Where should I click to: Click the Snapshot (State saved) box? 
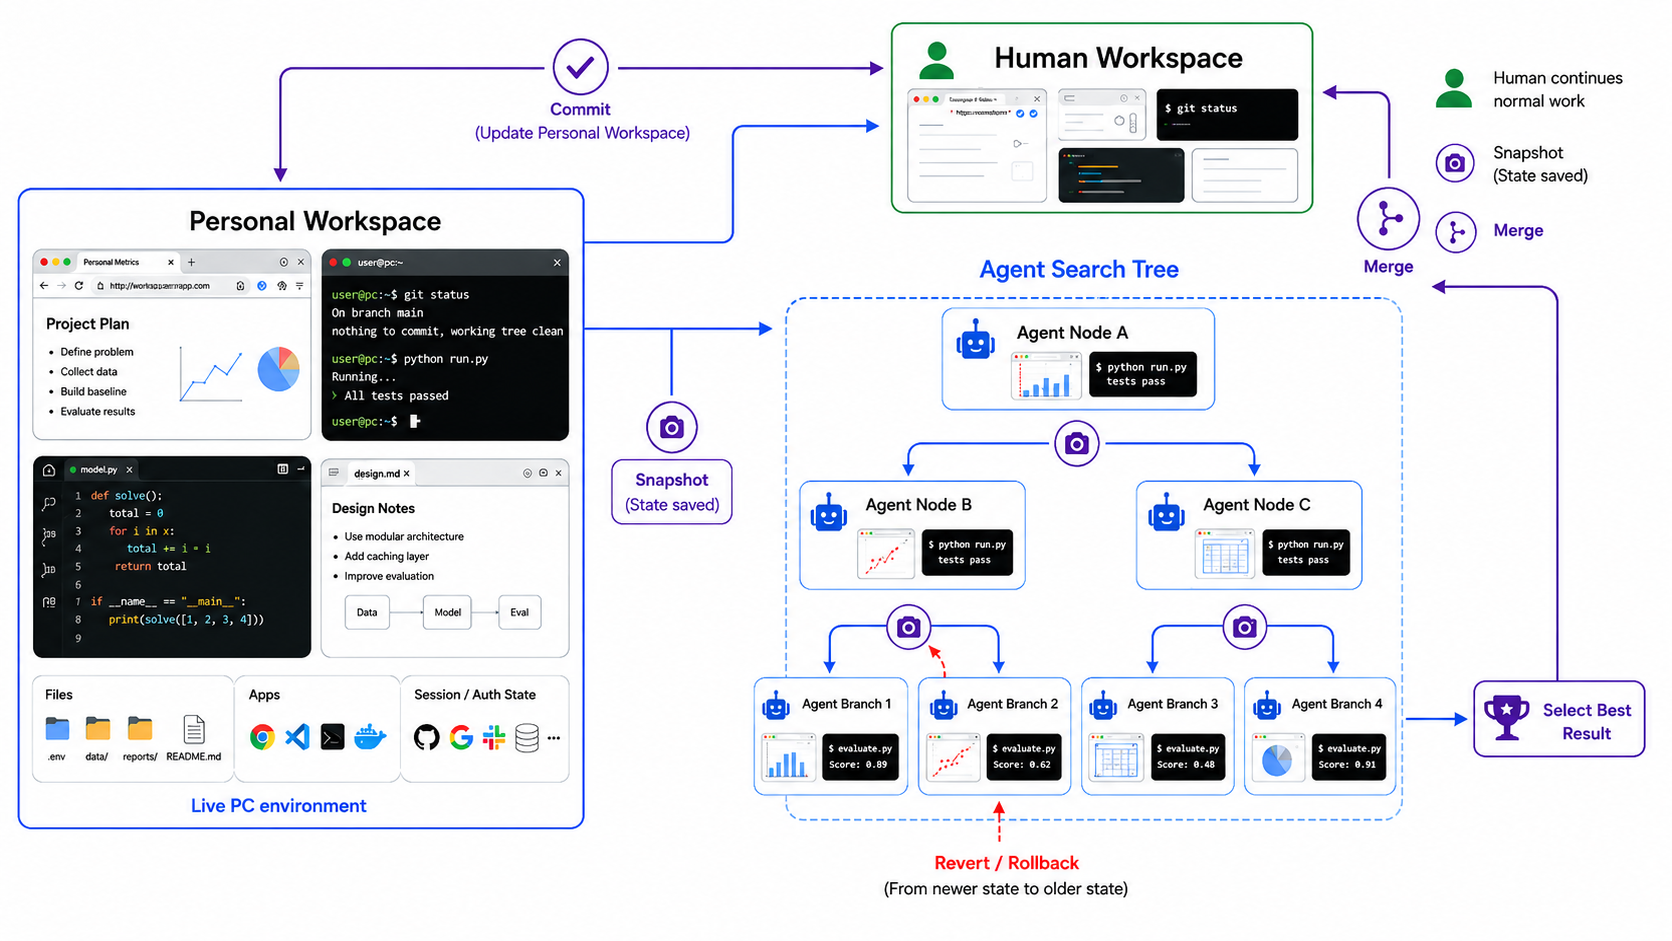click(x=672, y=492)
